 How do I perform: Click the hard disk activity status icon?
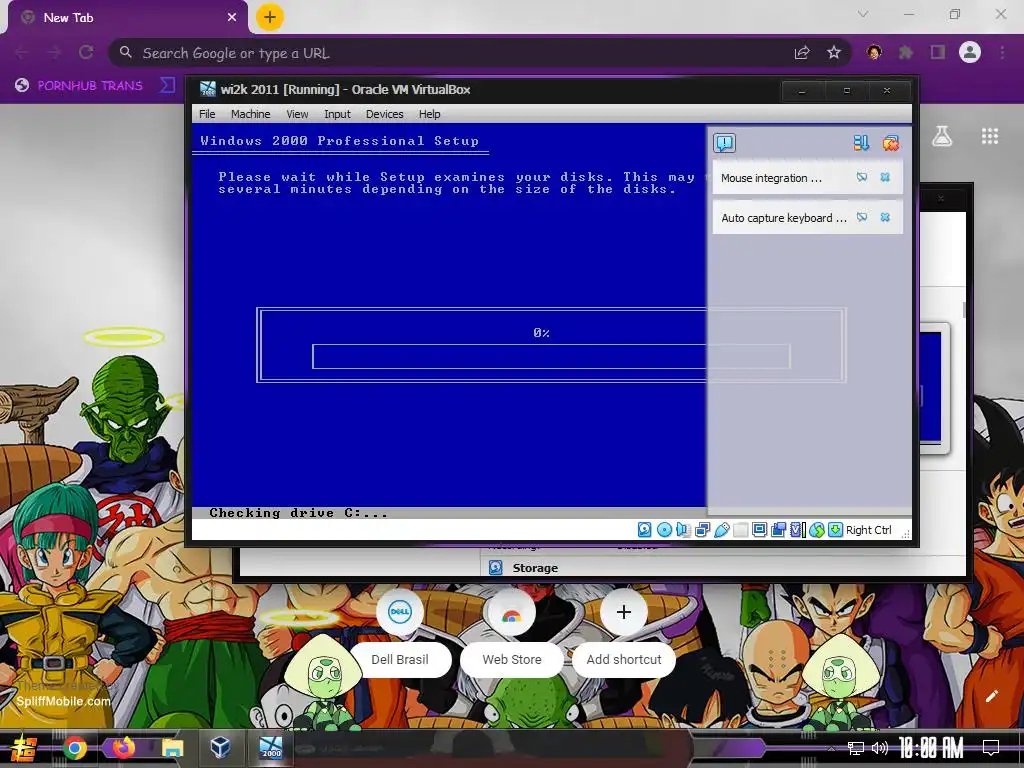pyautogui.click(x=645, y=530)
